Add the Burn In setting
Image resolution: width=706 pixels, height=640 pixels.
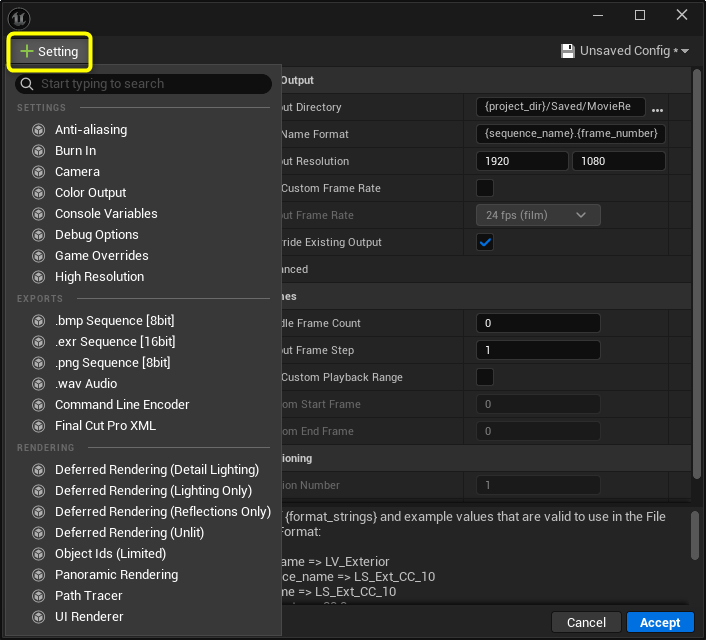(76, 151)
